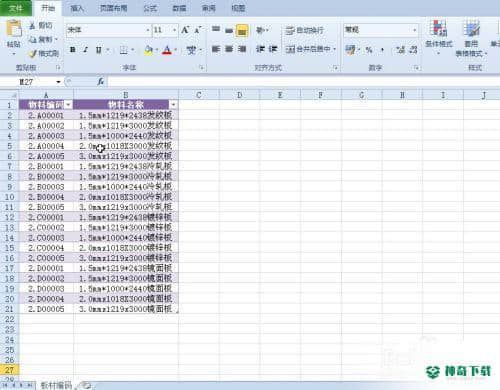
Task: Open filter dropdown in column A header
Action: pos(68,105)
